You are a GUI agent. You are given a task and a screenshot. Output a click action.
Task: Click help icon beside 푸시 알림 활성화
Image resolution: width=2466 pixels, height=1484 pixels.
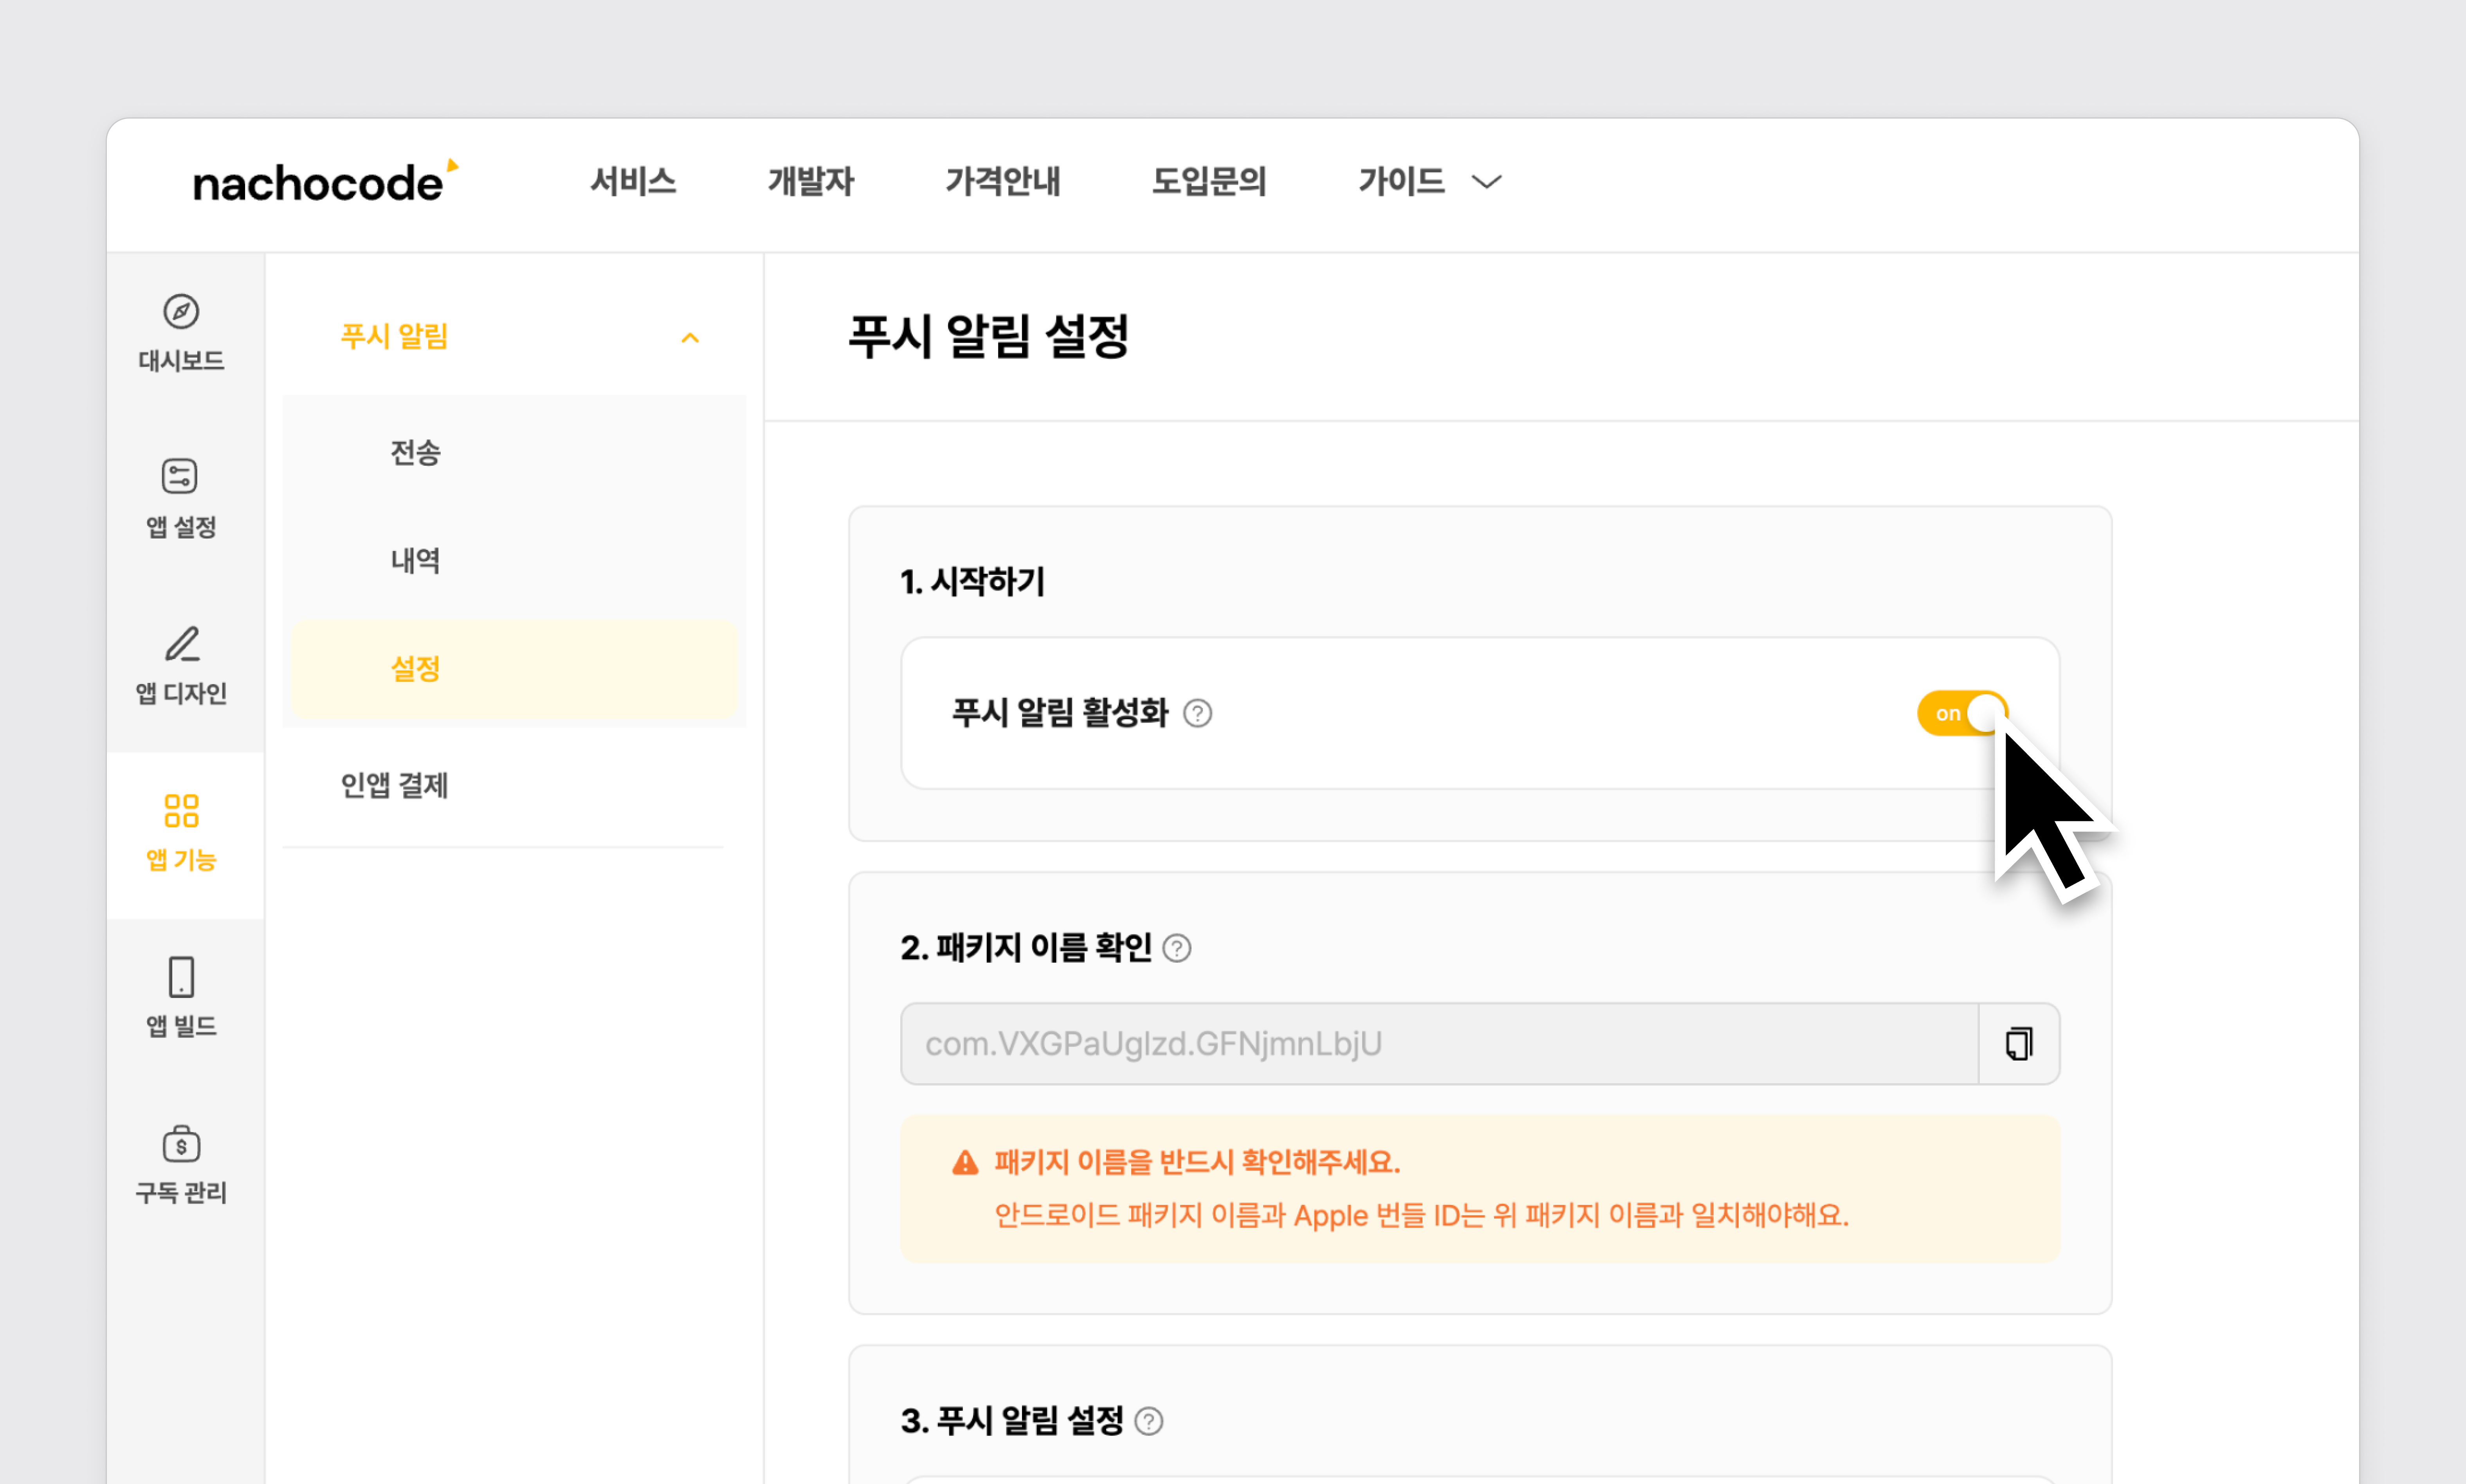(1197, 714)
